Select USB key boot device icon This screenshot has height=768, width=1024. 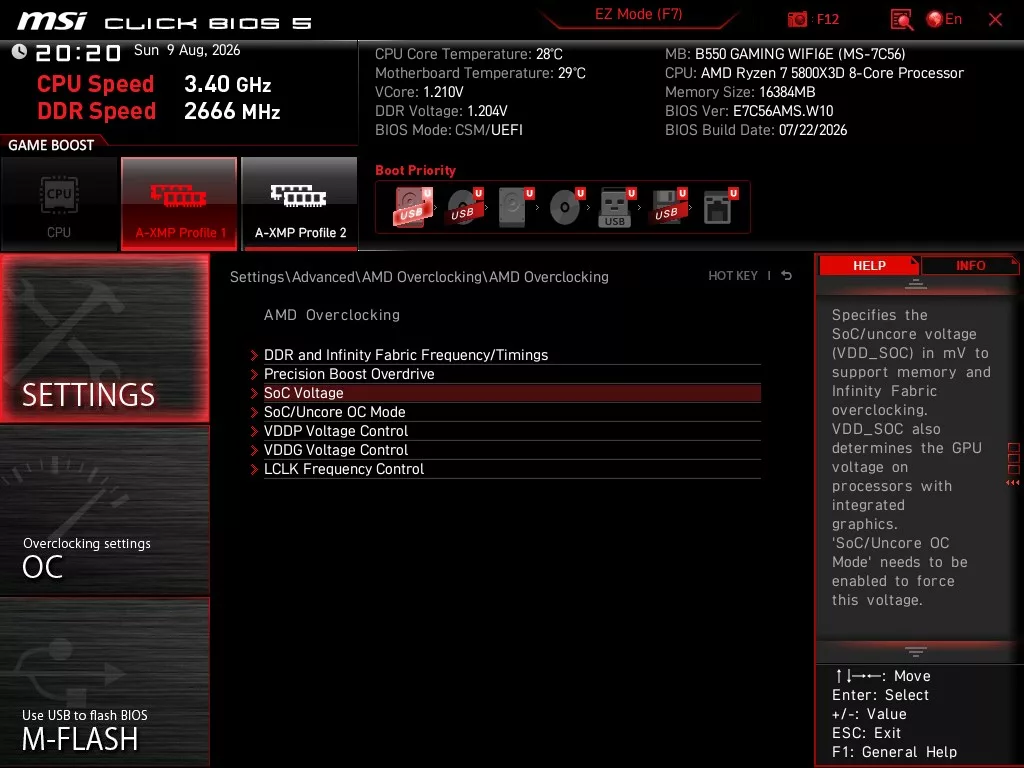point(617,207)
